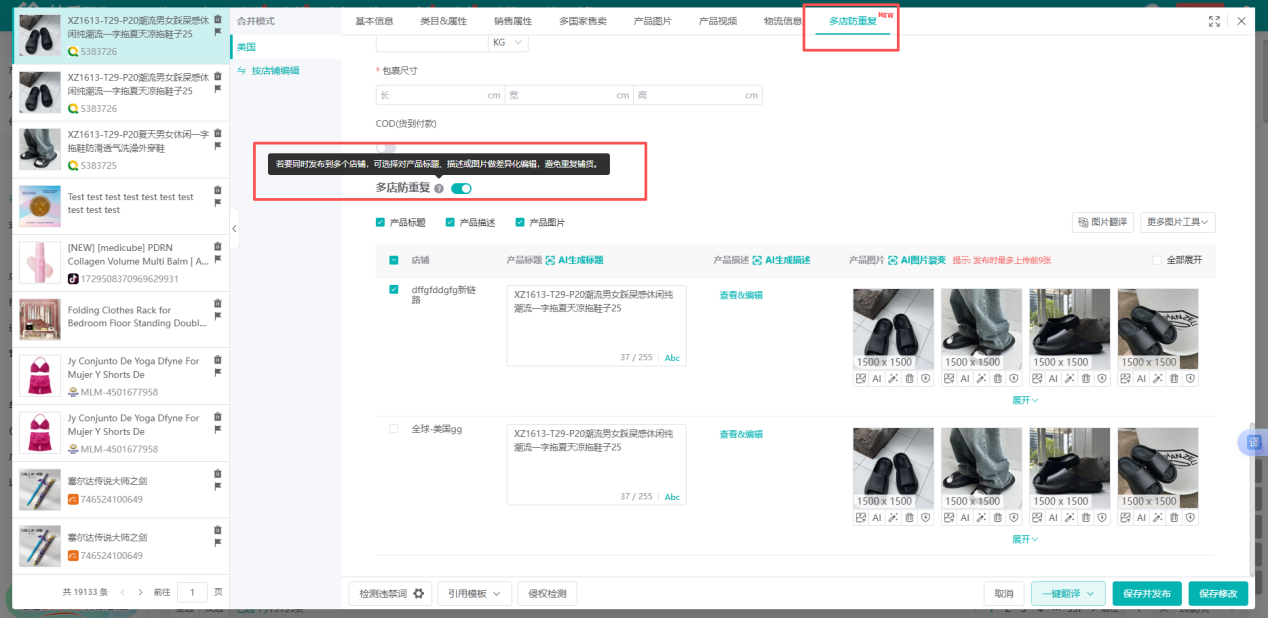This screenshot has width=1268, height=618.
Task: Delete the 5383725 slipper product from list
Action: pyautogui.click(x=218, y=132)
